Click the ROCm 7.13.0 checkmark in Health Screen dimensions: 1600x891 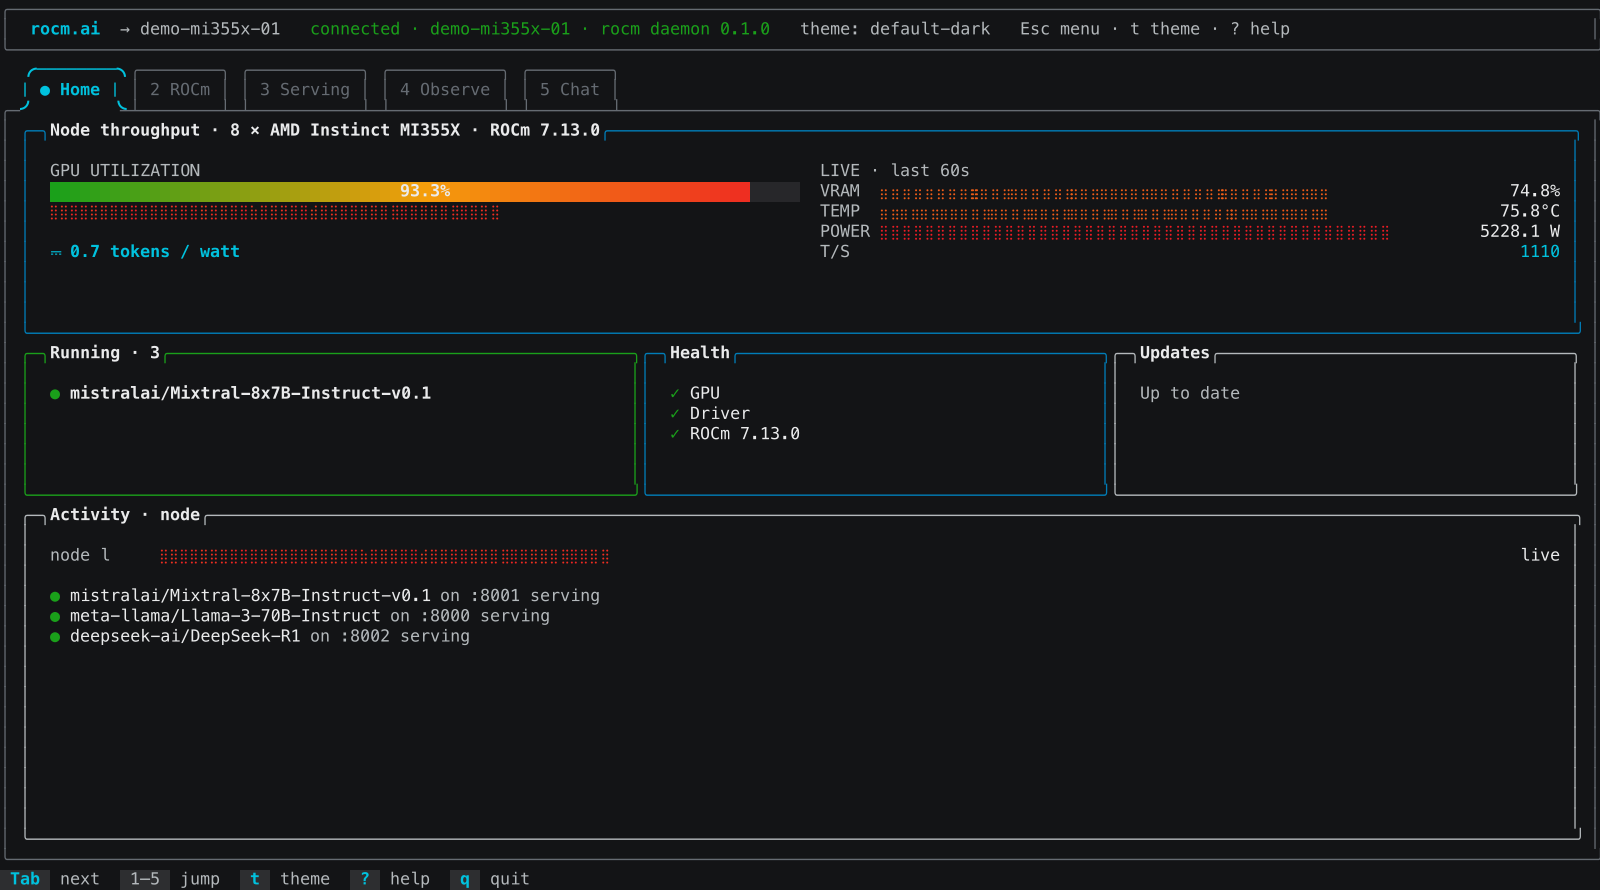tap(675, 434)
